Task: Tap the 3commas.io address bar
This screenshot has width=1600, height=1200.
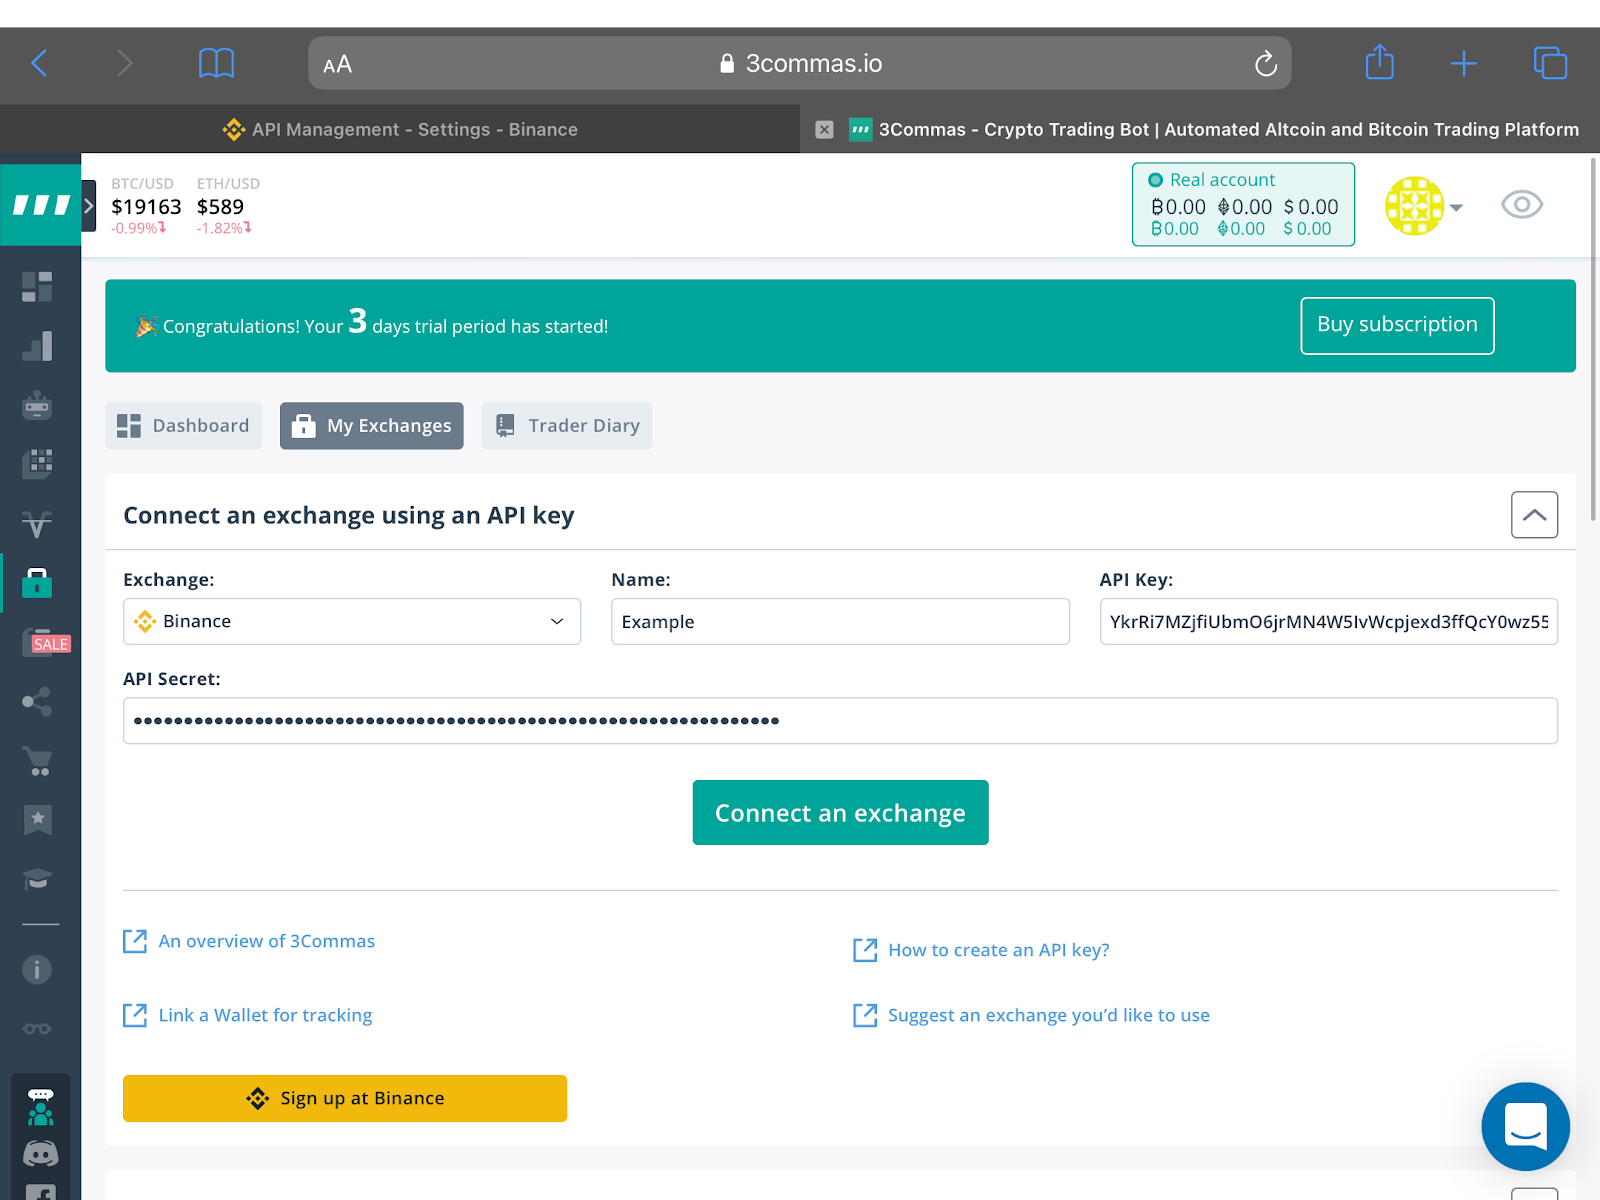Action: (x=800, y=64)
